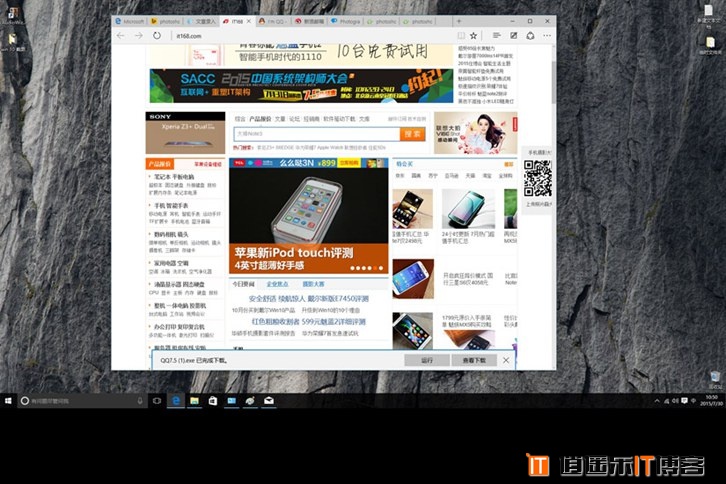Open the Sony Xperia Z3+ ad

click(x=185, y=133)
